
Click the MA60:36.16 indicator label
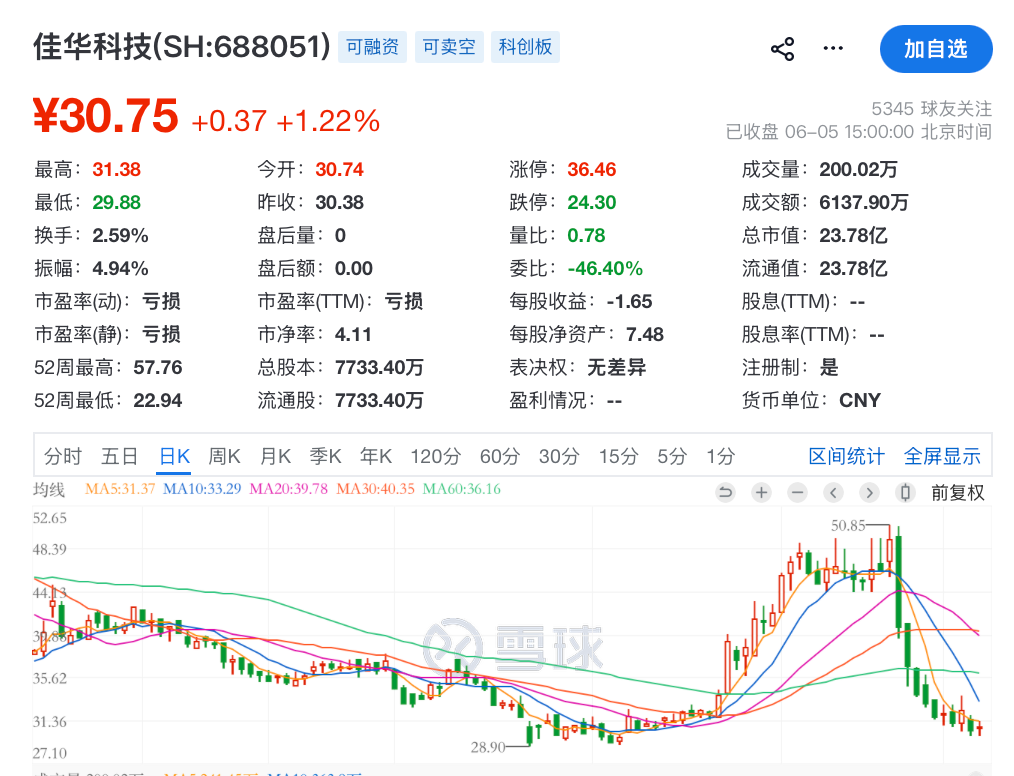pyautogui.click(x=462, y=489)
